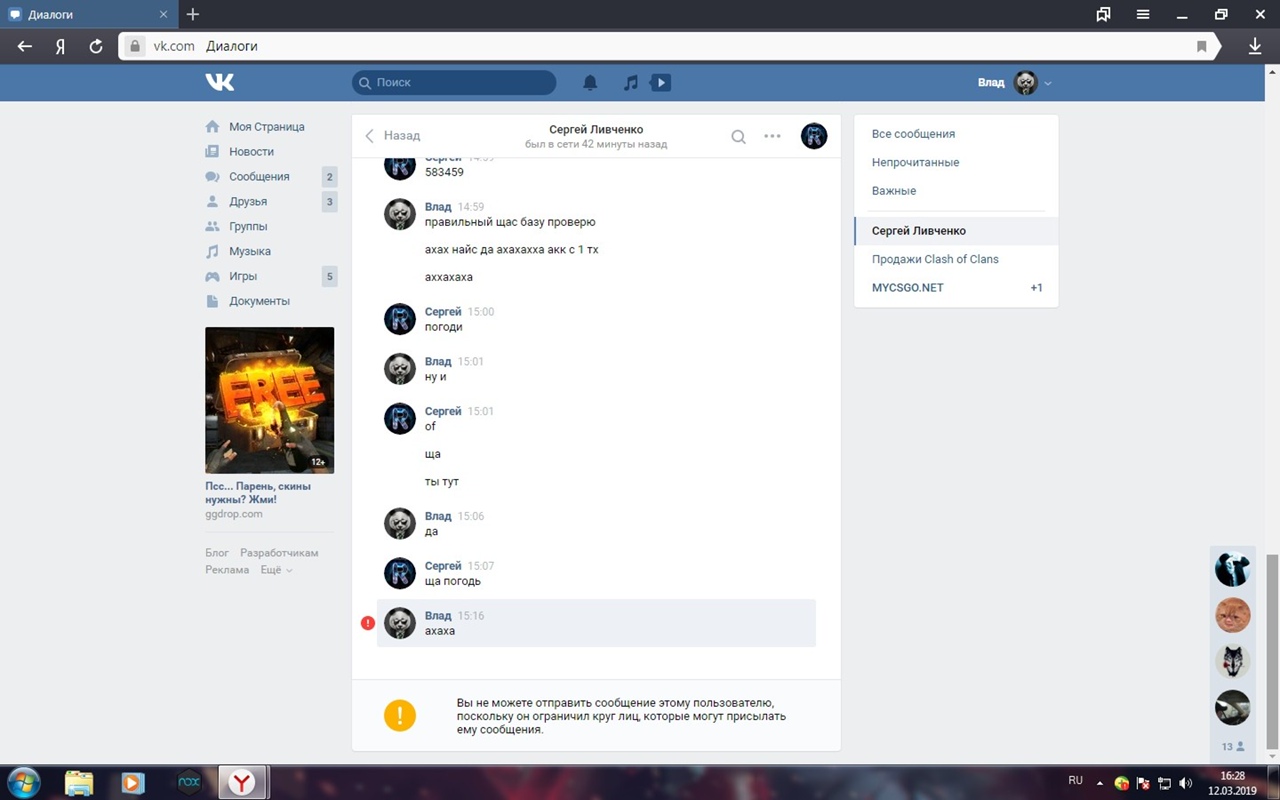Search within conversation using magnifier icon
The width and height of the screenshot is (1280, 800).
(x=738, y=137)
